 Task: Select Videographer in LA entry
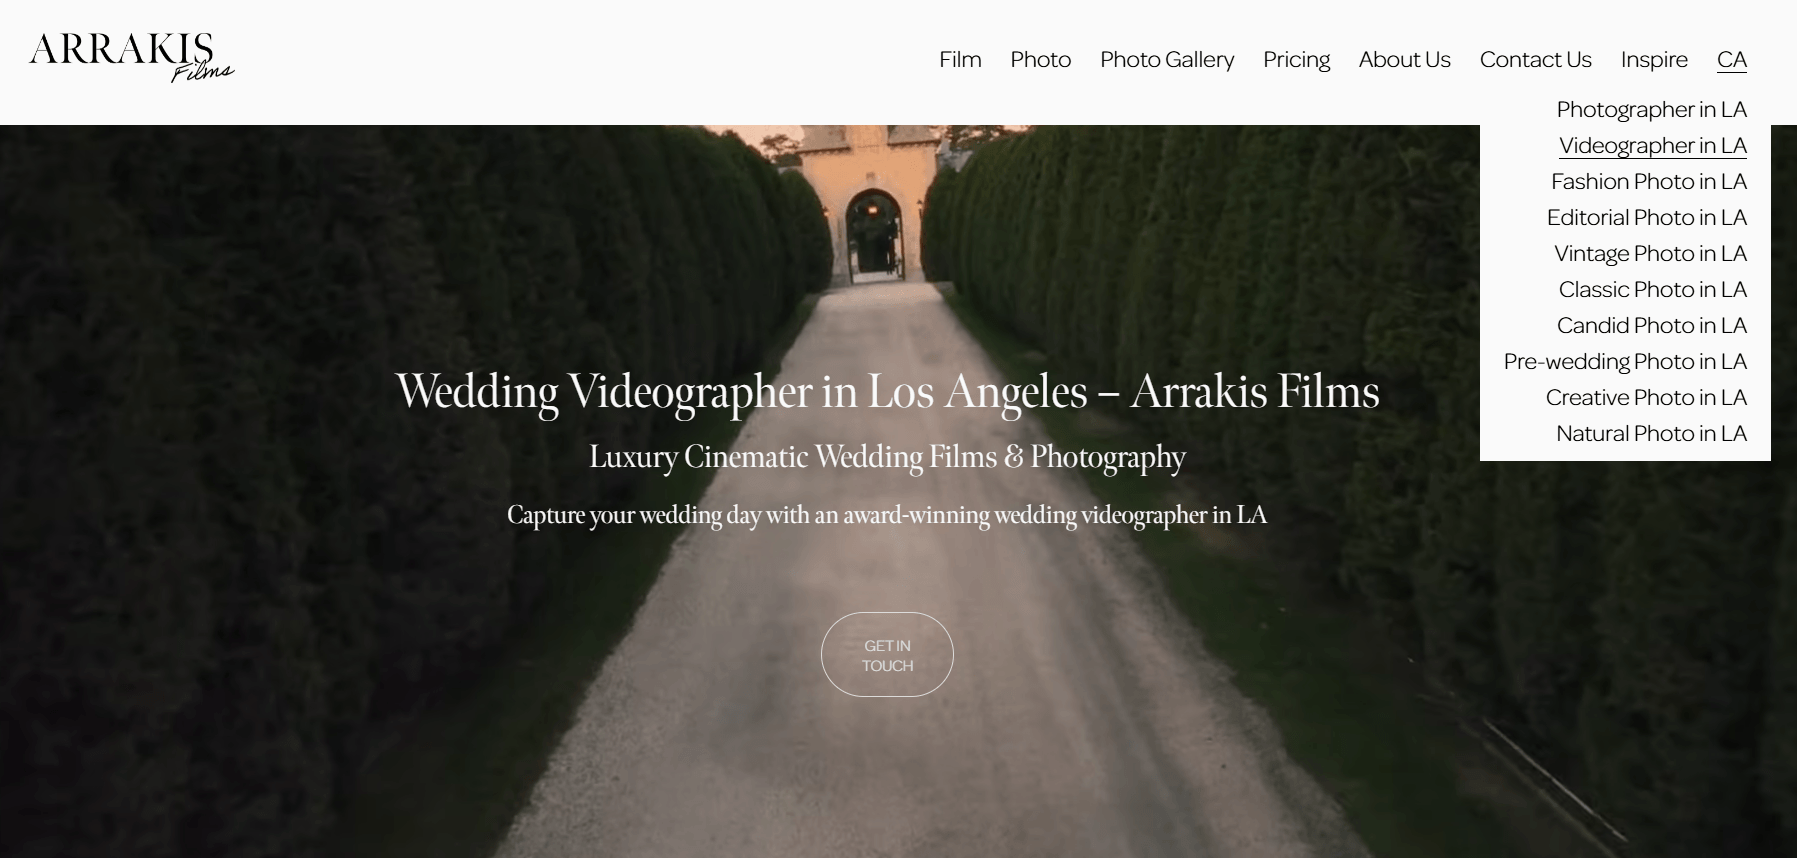point(1653,145)
